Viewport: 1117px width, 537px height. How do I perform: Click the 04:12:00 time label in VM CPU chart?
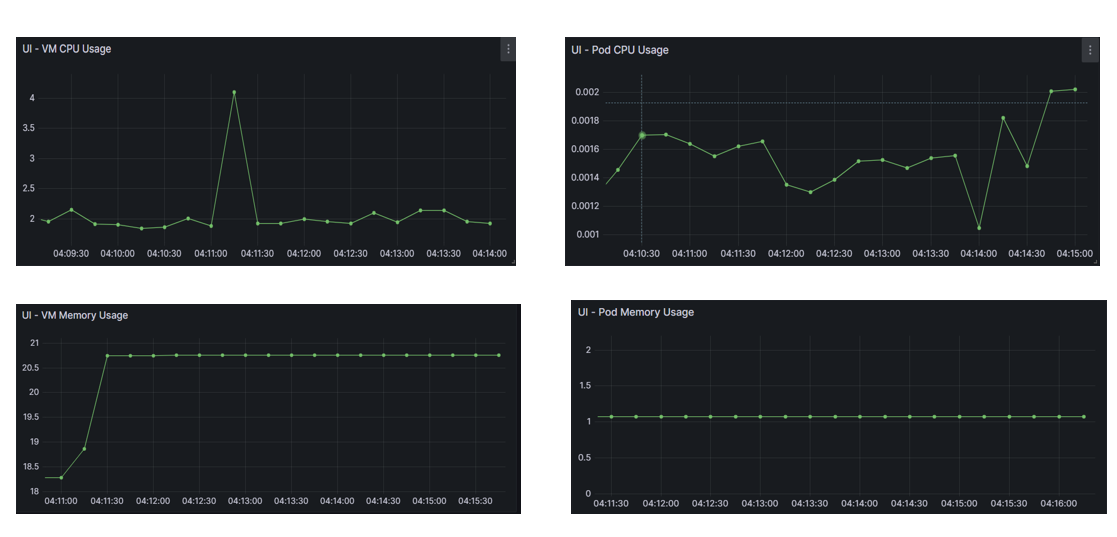[304, 254]
